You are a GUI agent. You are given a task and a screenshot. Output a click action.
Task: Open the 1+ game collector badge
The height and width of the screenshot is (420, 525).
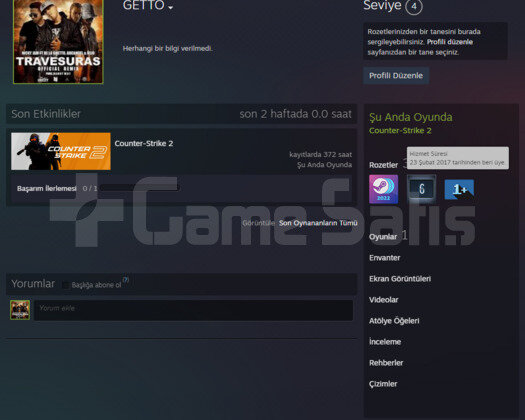459,190
